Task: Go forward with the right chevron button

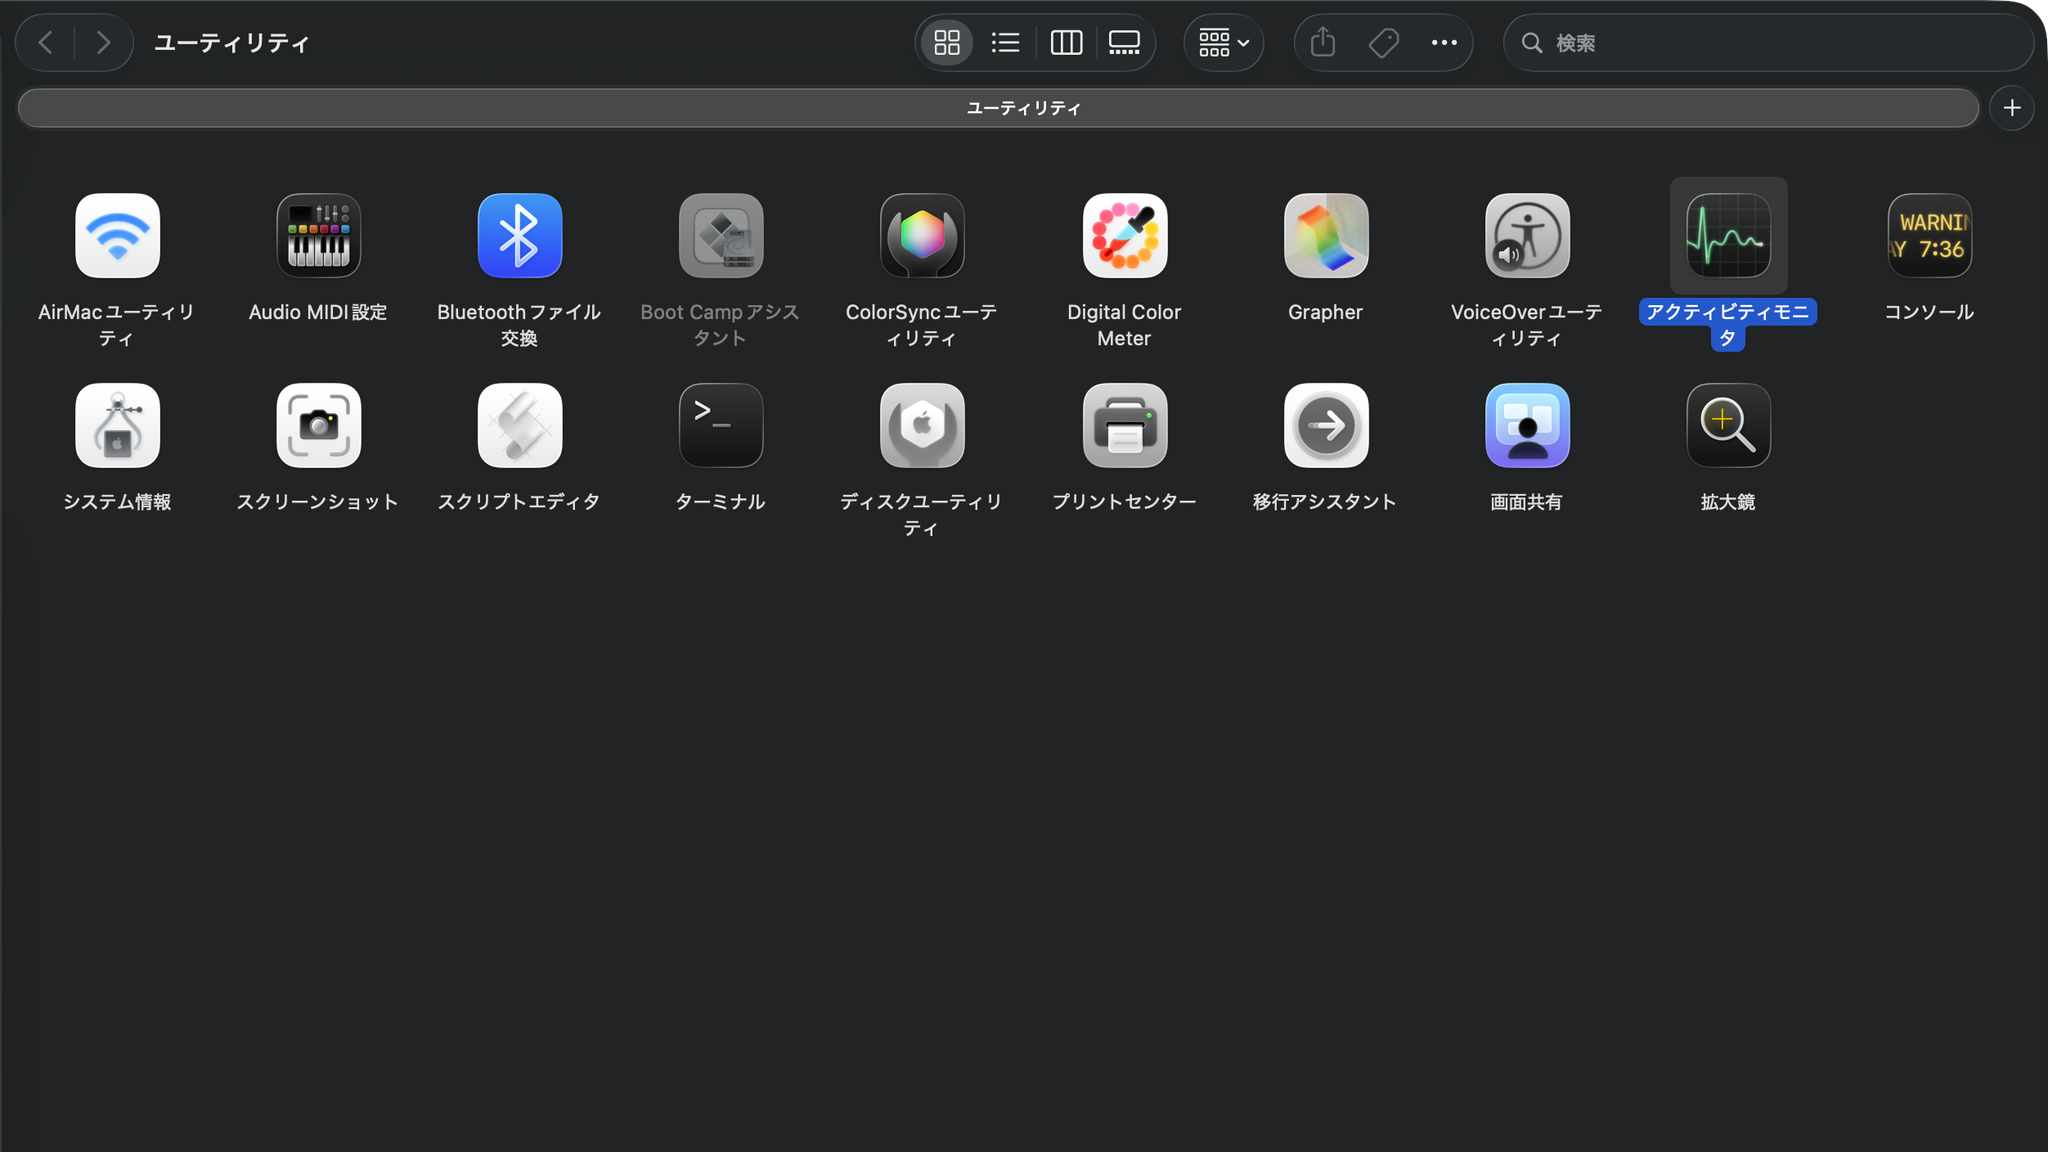Action: pos(103,43)
